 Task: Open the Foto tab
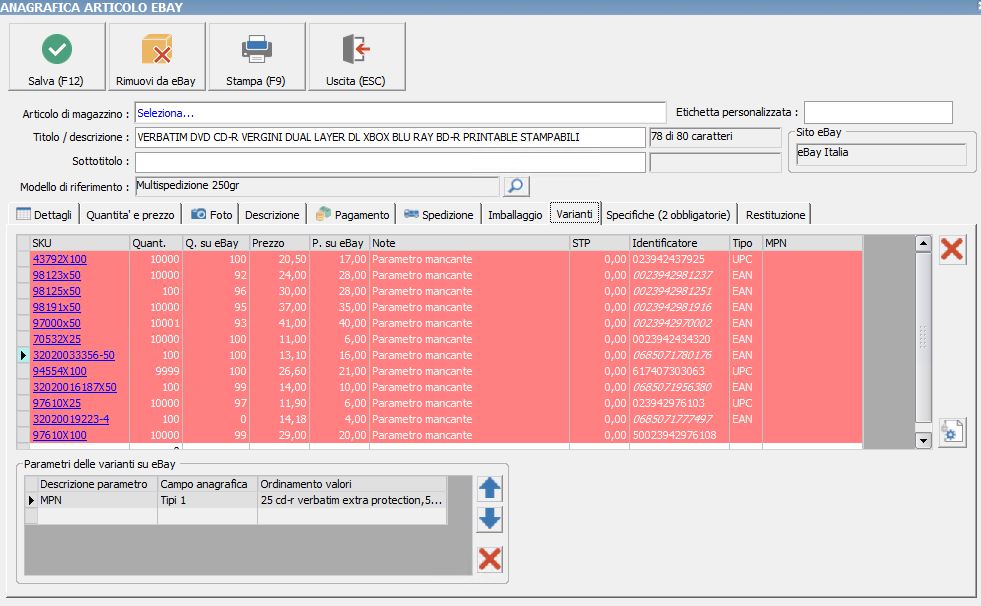(x=211, y=215)
